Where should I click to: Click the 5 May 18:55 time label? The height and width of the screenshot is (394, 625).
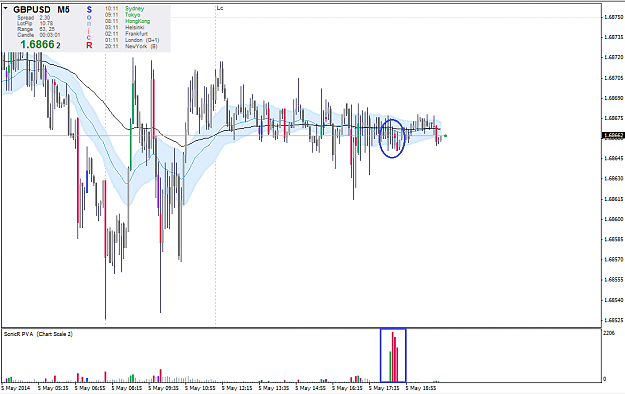pos(421,388)
